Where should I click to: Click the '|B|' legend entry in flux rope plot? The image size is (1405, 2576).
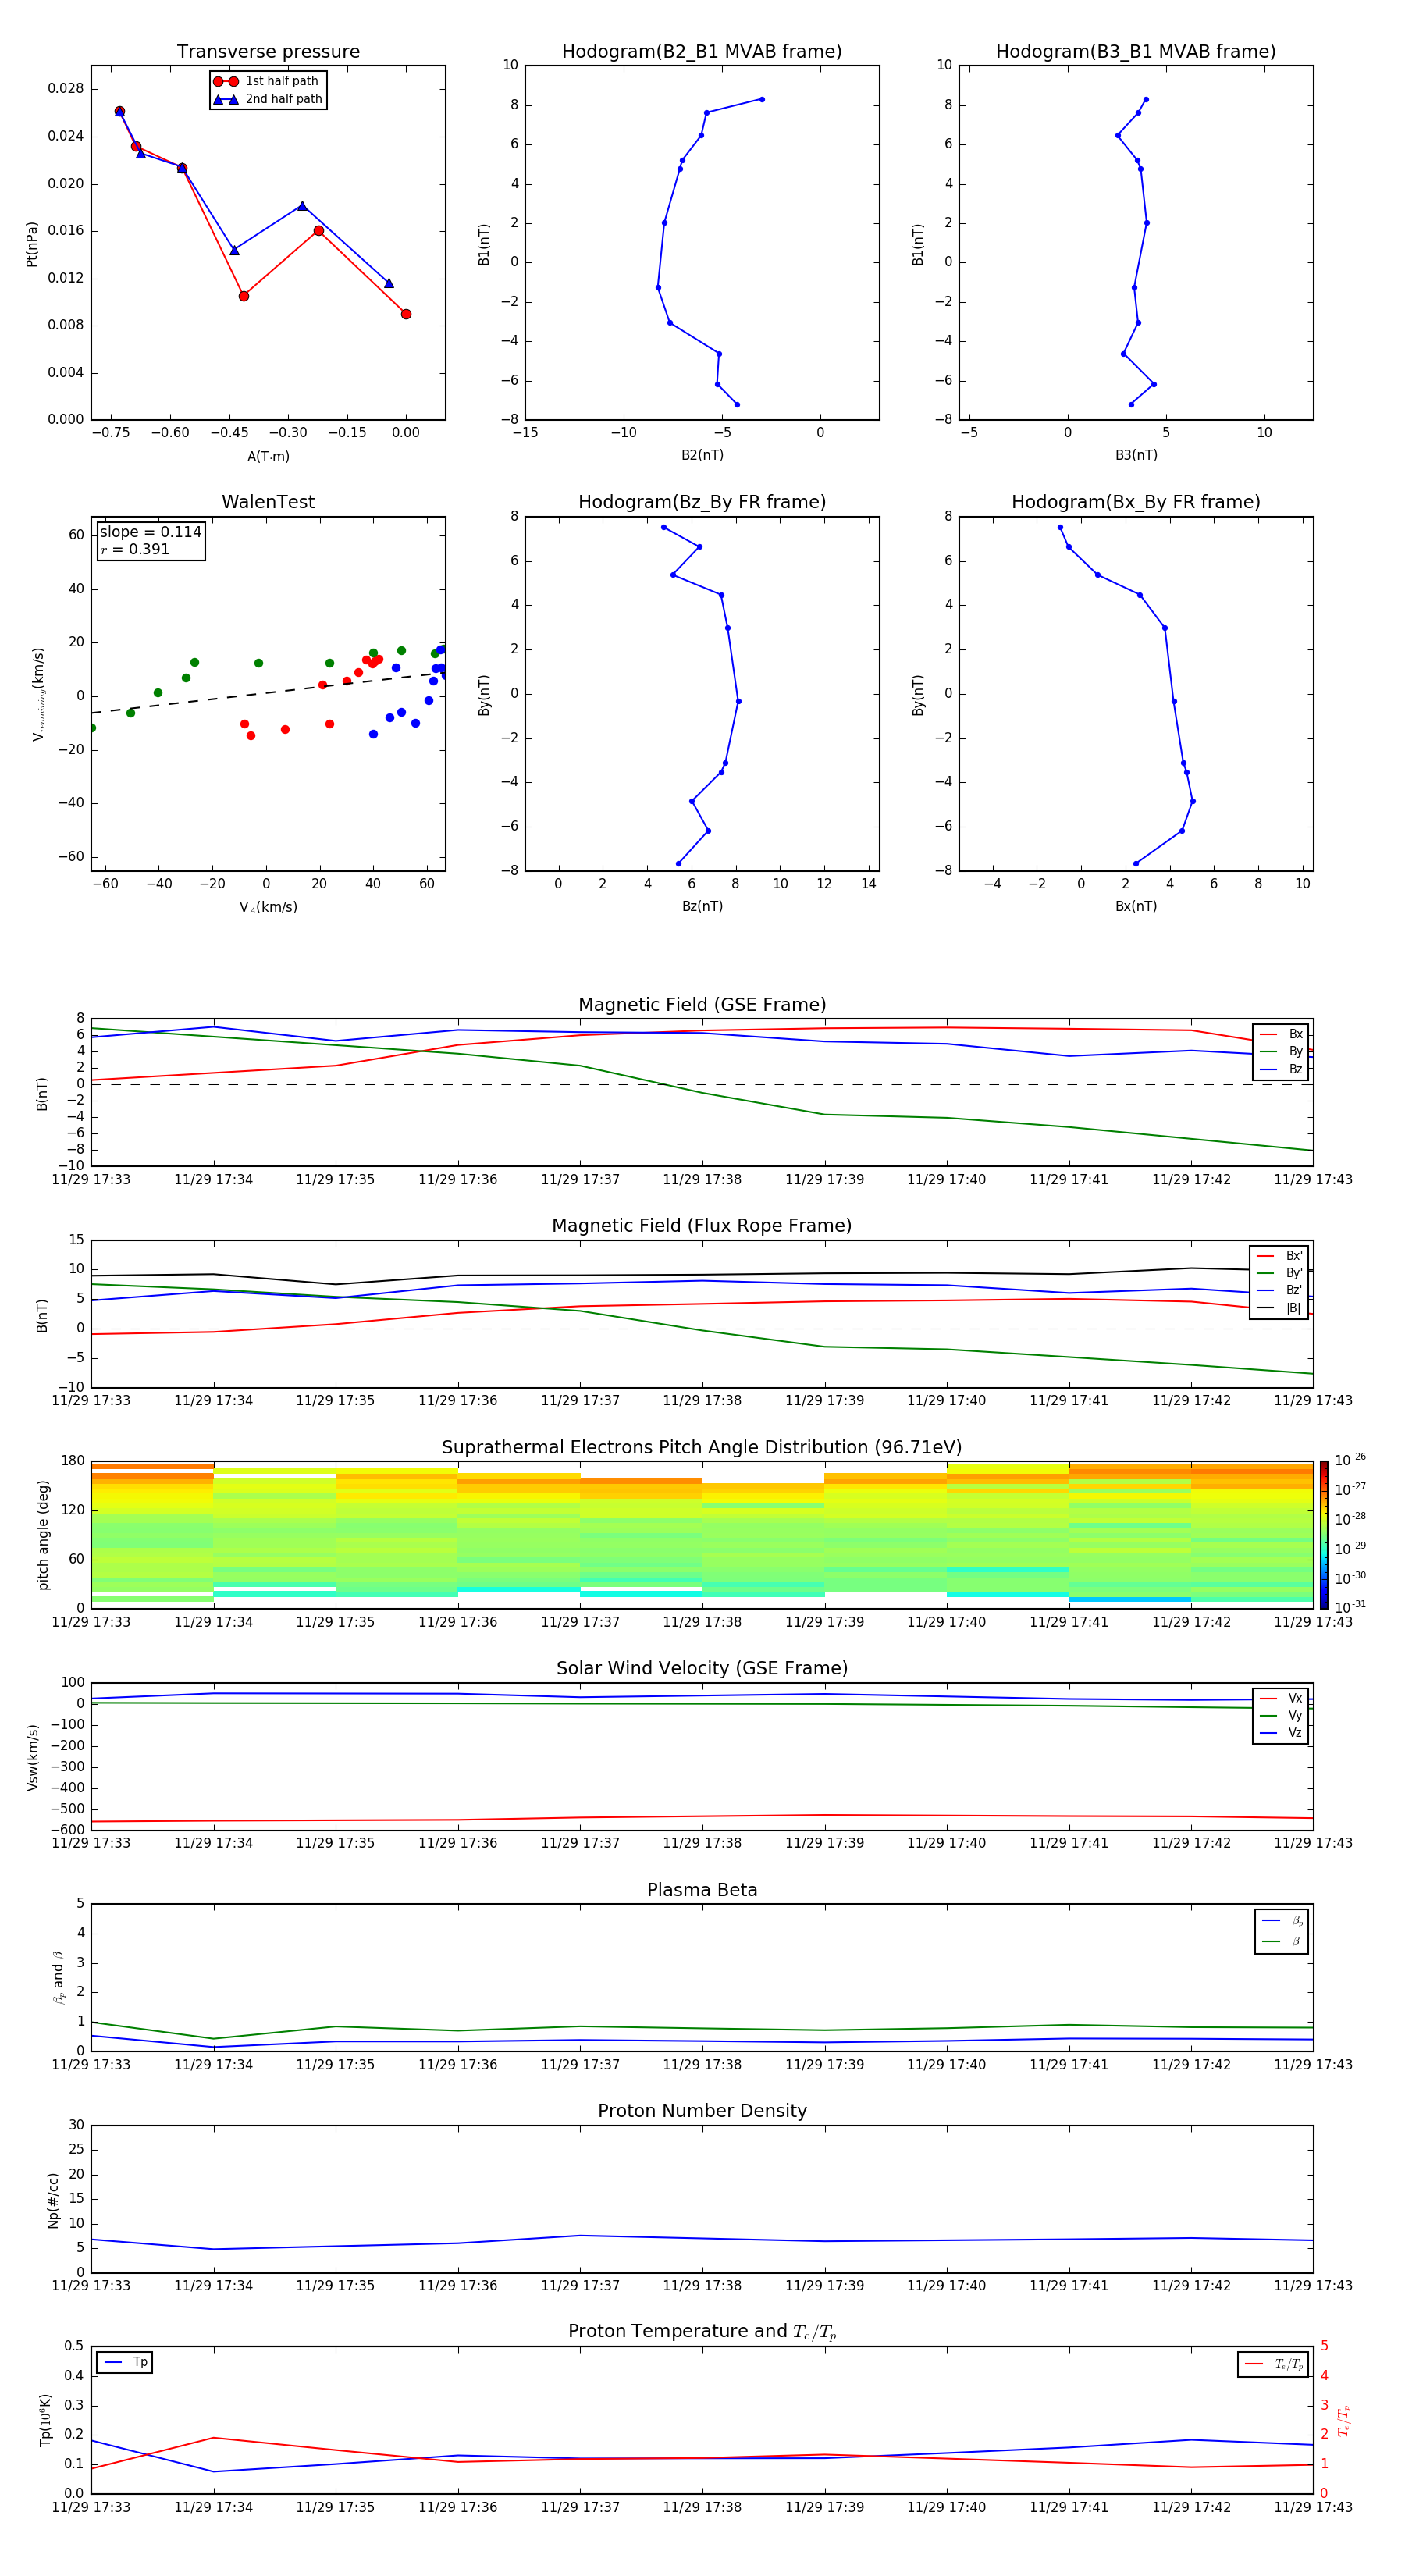click(x=1279, y=1308)
